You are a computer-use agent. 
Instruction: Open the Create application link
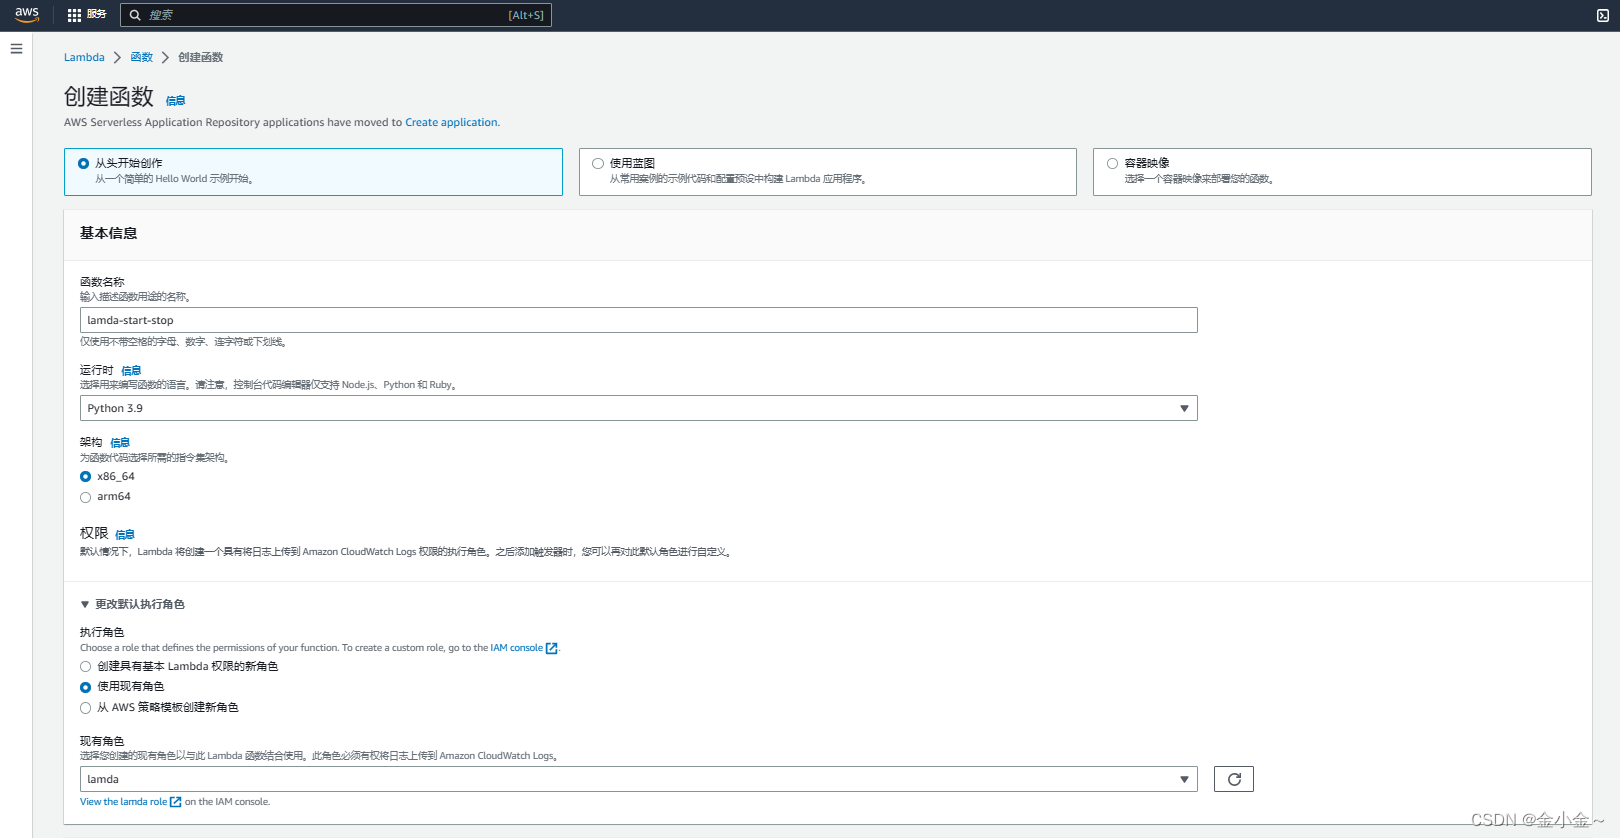(451, 122)
